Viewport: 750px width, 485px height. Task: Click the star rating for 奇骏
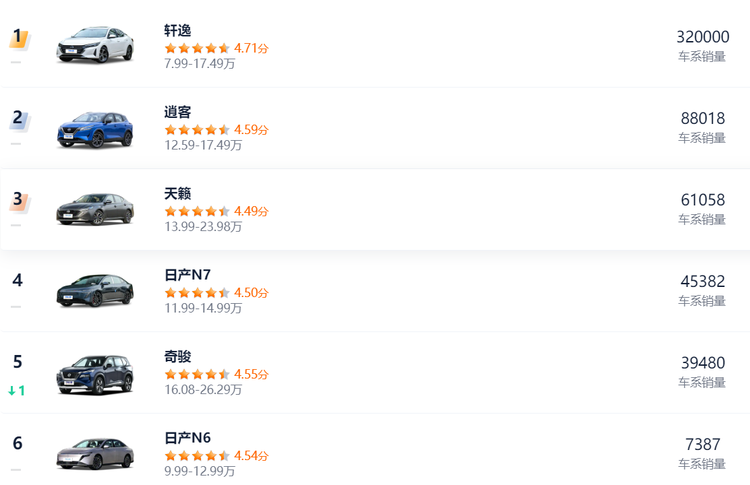197,374
